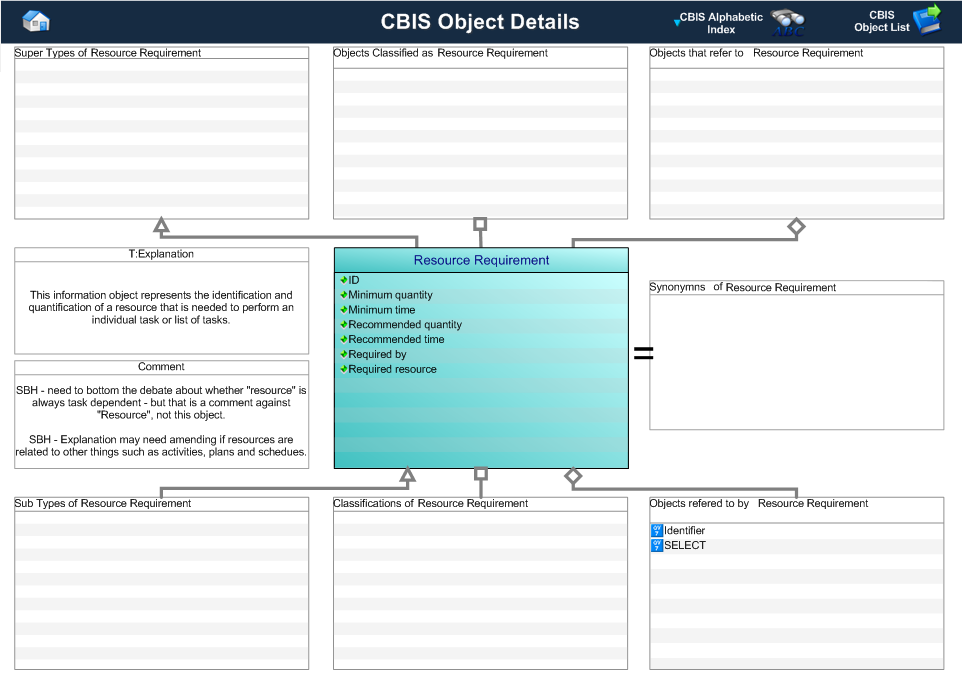The width and height of the screenshot is (963, 696).
Task: Click green arrow icon beside Minimum quantity
Action: pyautogui.click(x=343, y=295)
